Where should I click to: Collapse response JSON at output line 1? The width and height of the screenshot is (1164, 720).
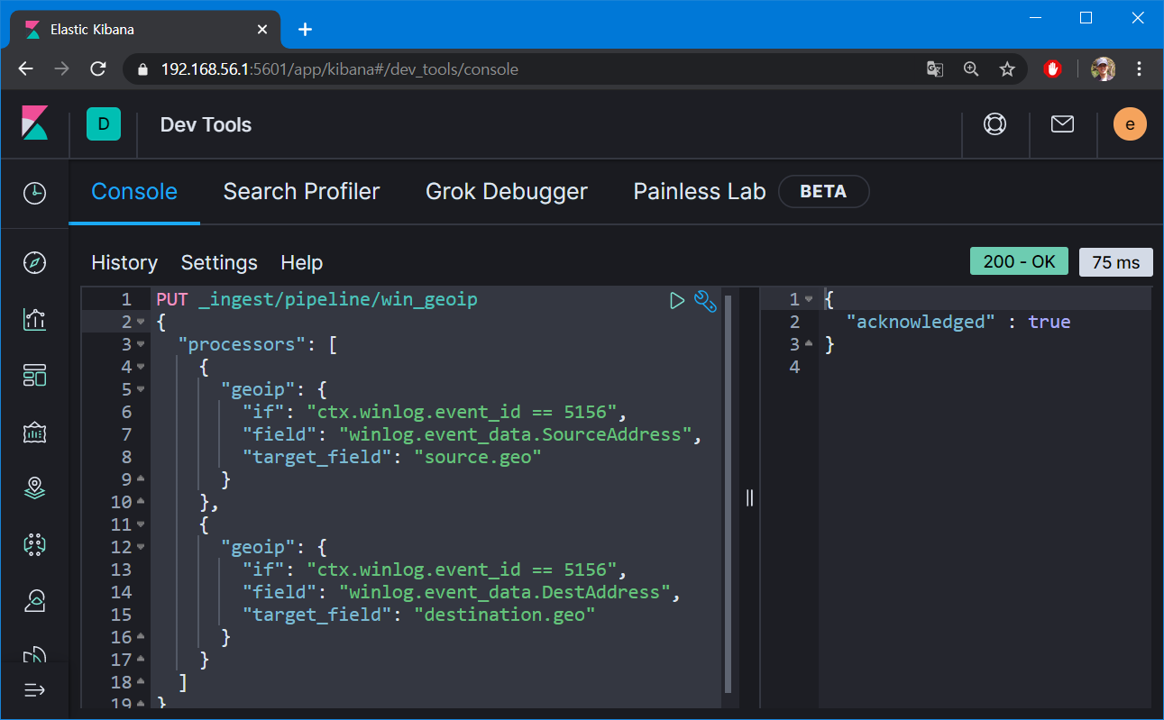(808, 299)
